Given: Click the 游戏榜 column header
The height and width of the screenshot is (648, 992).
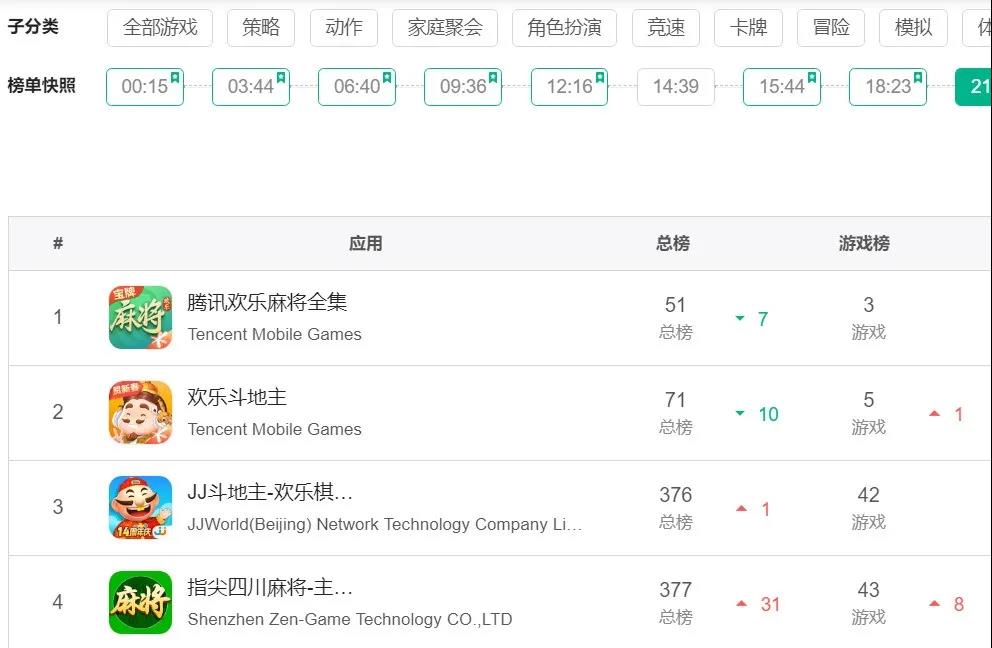Looking at the screenshot, I should coord(864,243).
